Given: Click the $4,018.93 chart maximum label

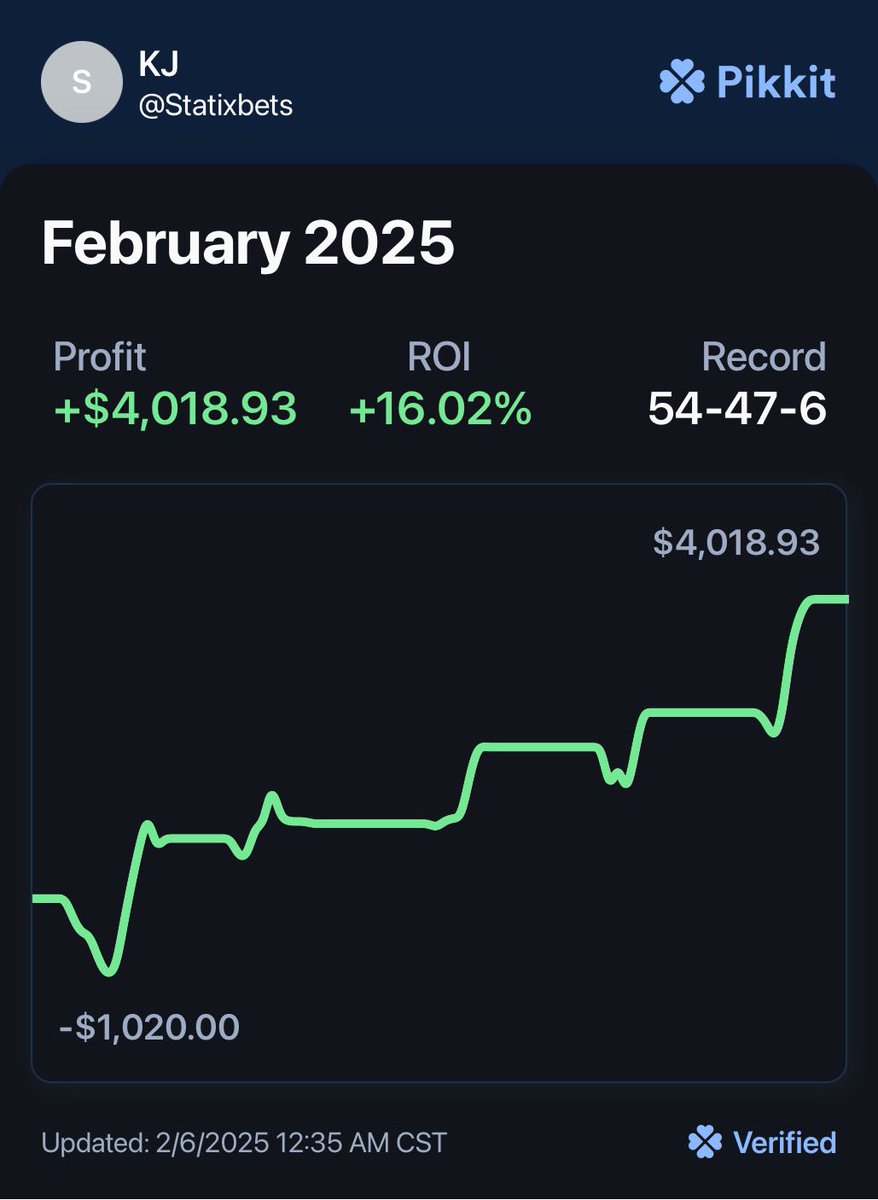Looking at the screenshot, I should click(736, 543).
